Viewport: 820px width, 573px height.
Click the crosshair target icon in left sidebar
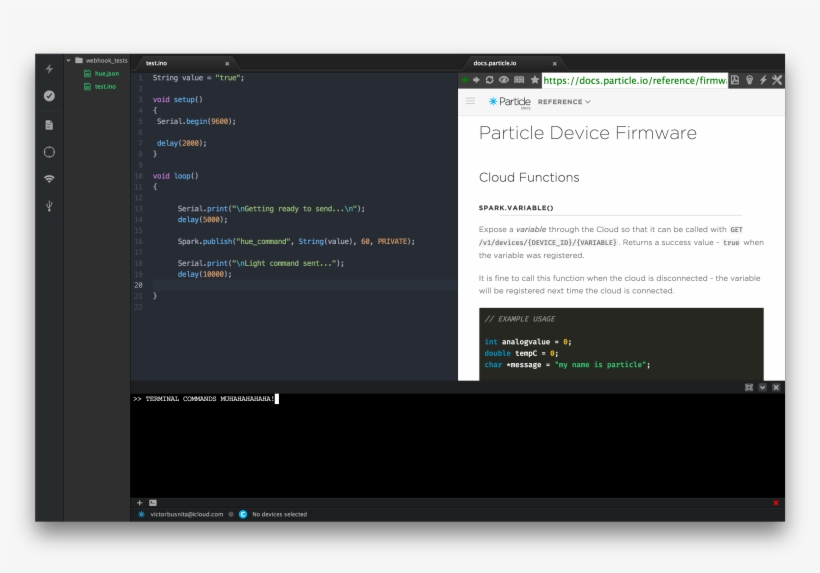tap(49, 152)
